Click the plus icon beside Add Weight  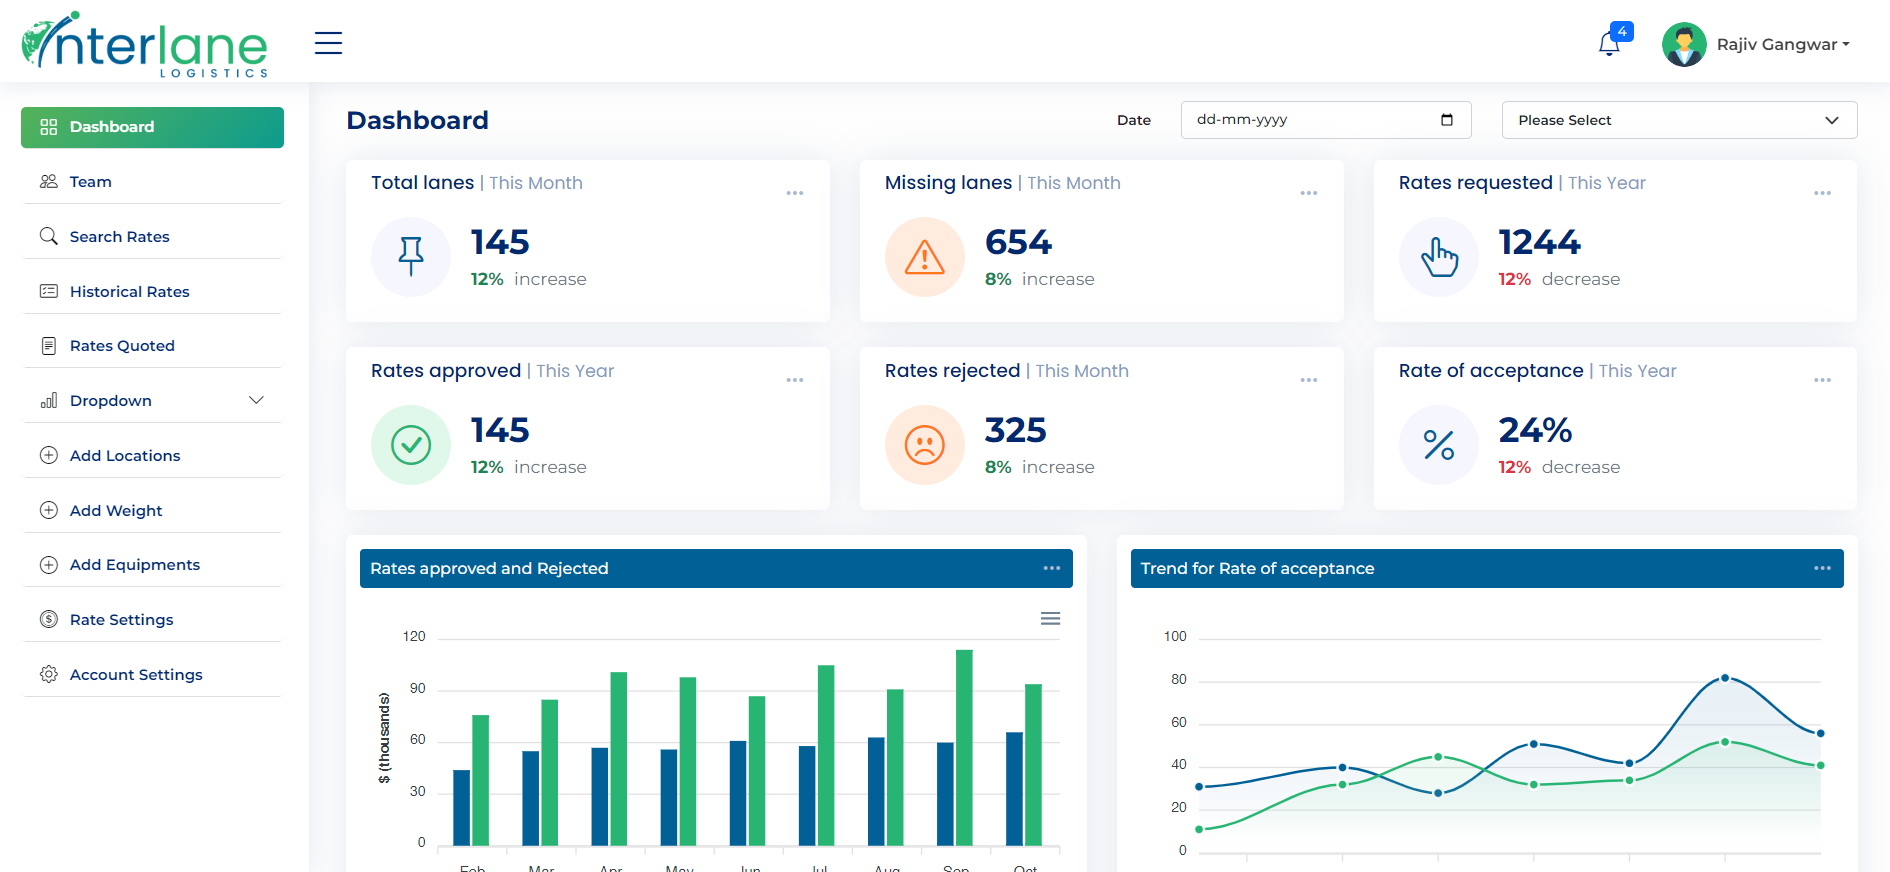coord(48,510)
